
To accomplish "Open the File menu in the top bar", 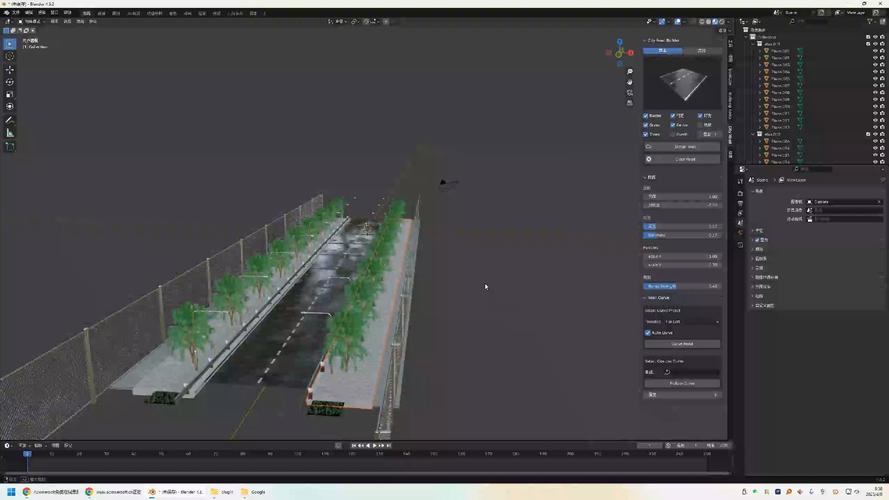I will [15, 12].
